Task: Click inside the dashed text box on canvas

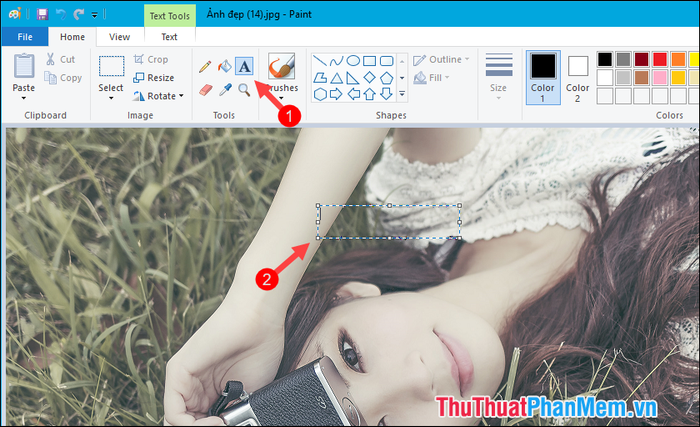Action: [389, 222]
